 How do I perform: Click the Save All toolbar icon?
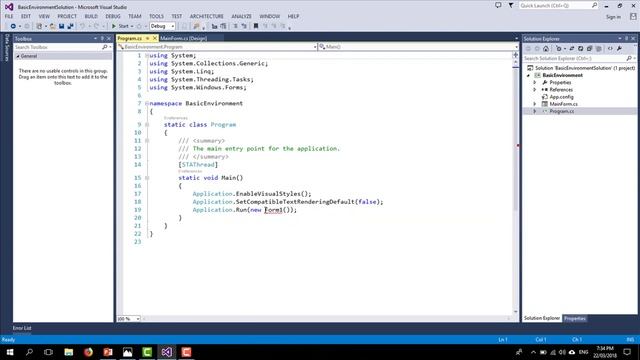coord(70,26)
